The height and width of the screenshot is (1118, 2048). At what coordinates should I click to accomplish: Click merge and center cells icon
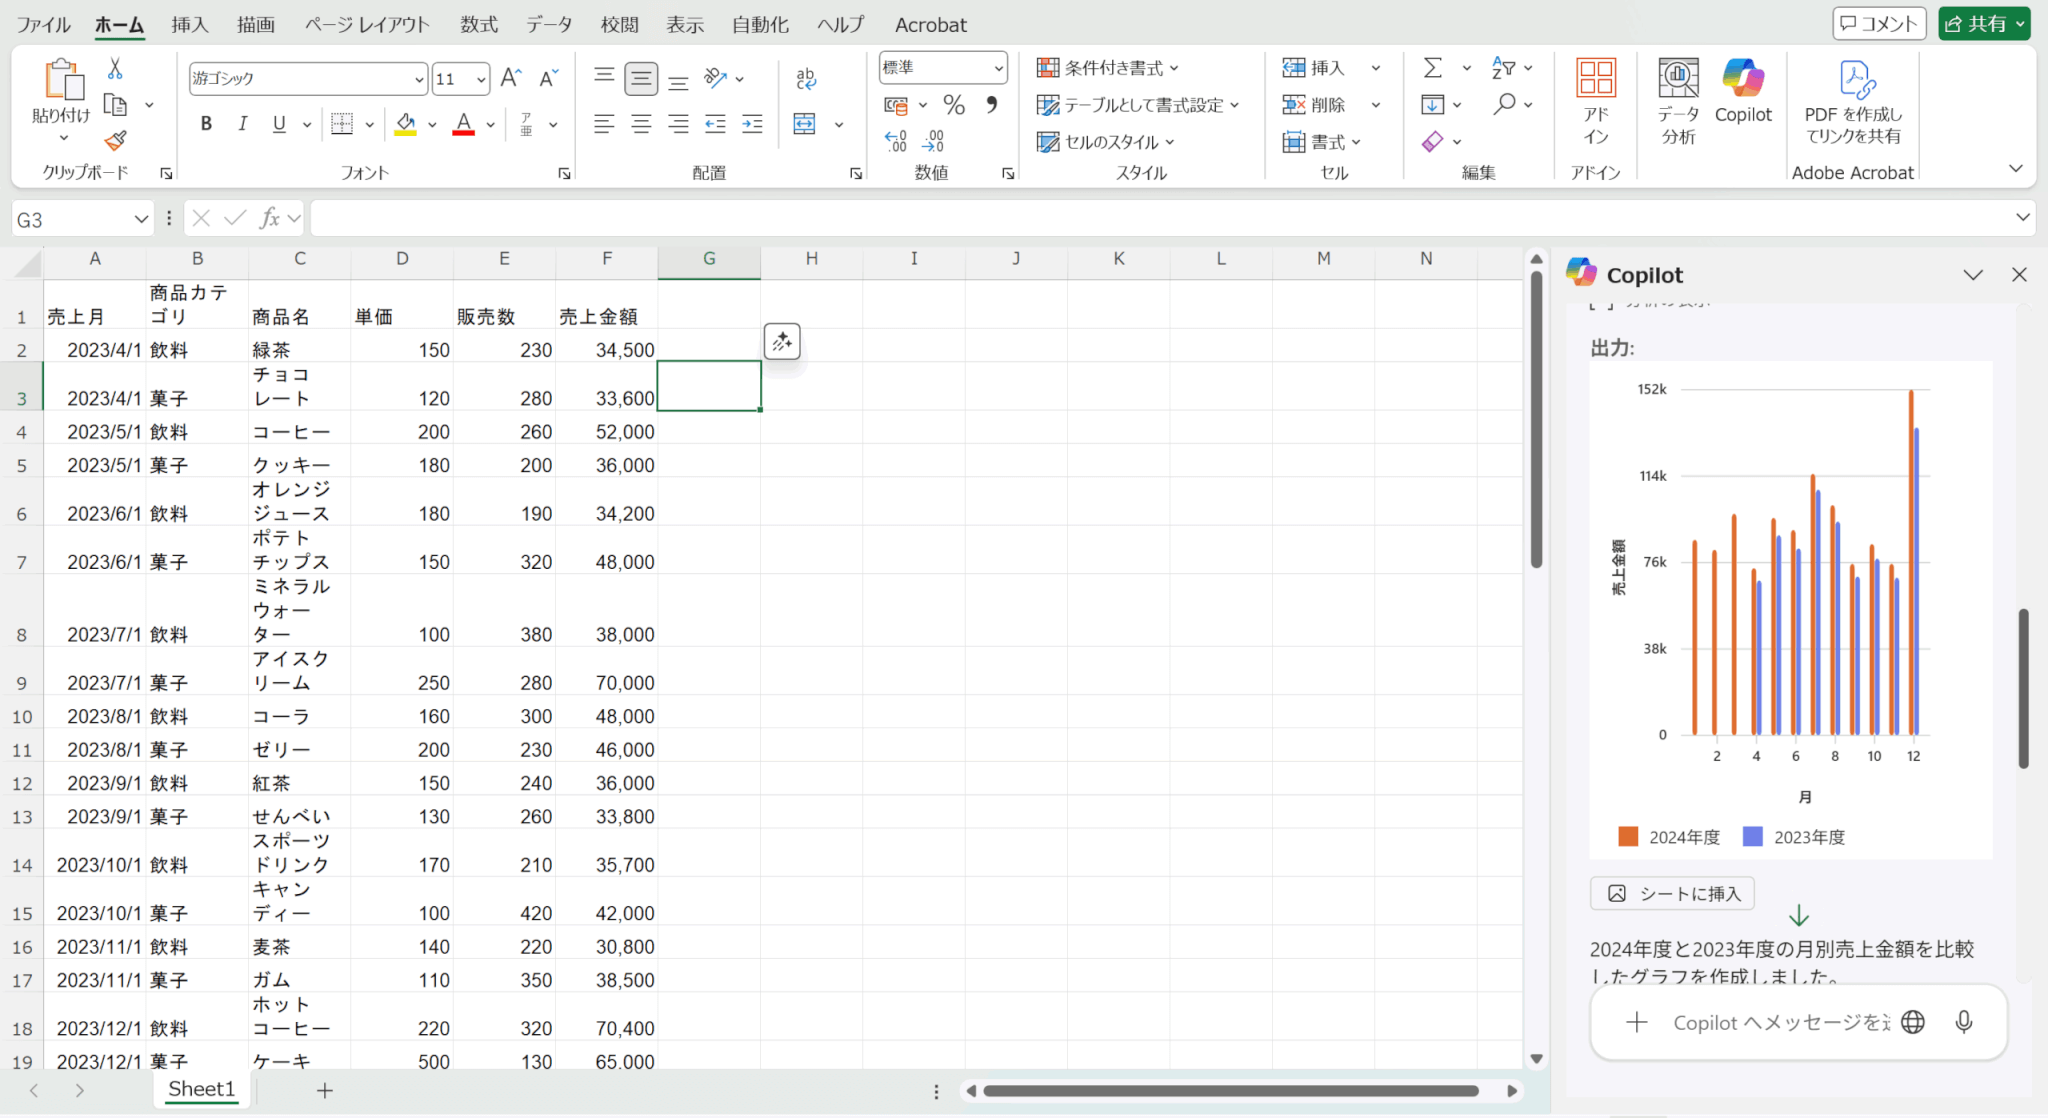(805, 123)
